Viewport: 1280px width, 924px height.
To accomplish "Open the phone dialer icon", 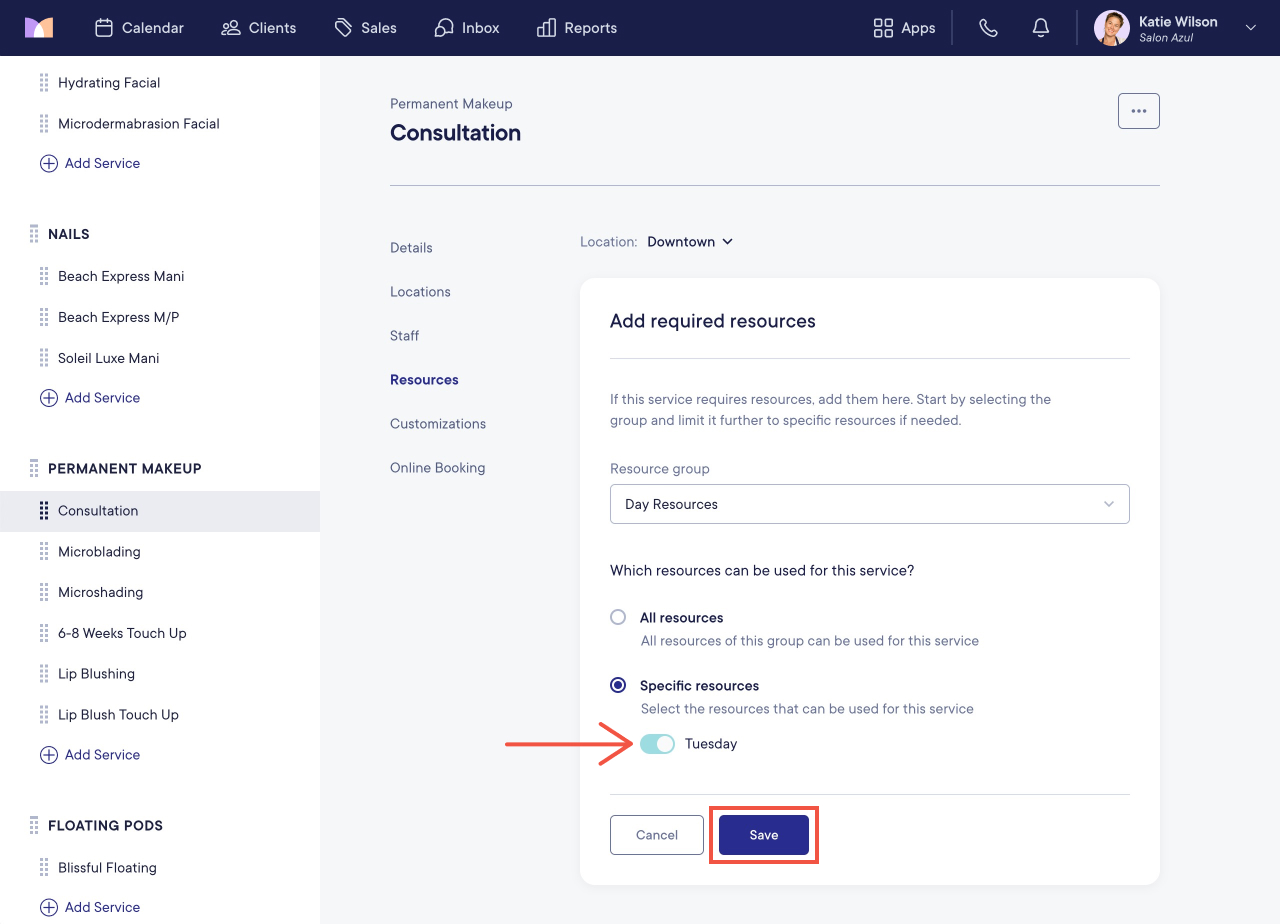I will tap(988, 28).
